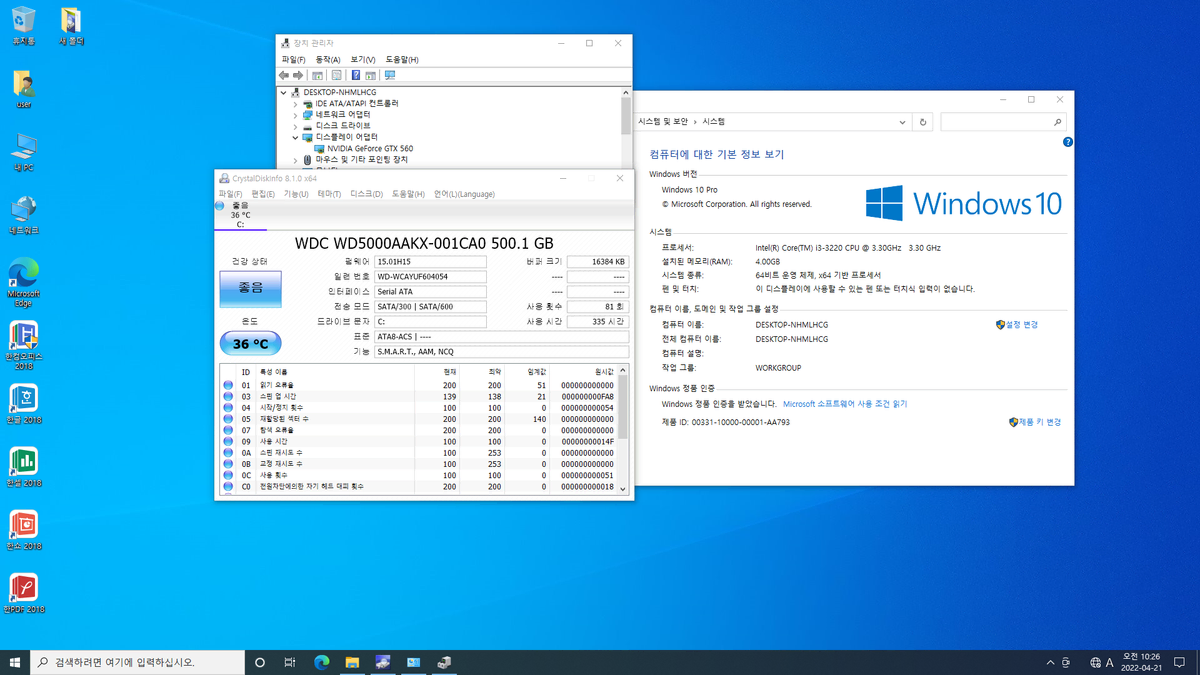Select the 한PDF 2018 desktop icon
1200x675 pixels.
click(x=23, y=593)
